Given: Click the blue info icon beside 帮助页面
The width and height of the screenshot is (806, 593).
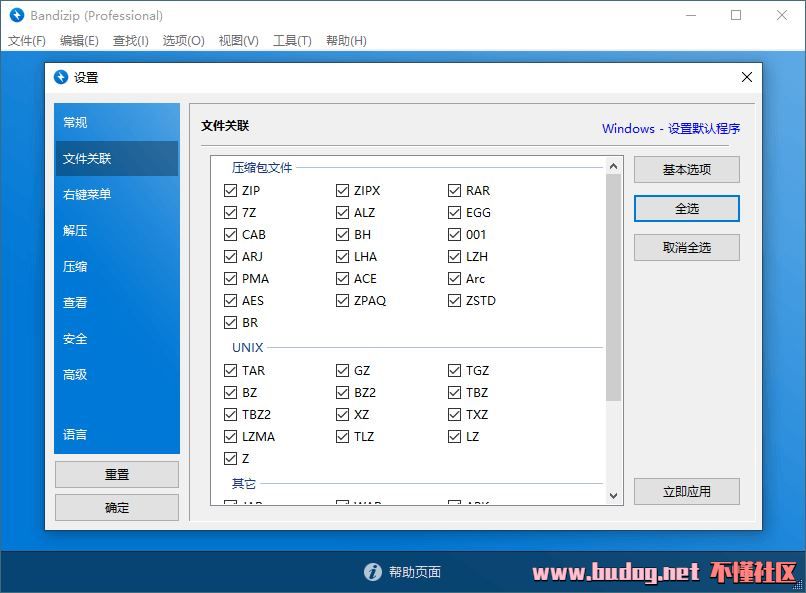Looking at the screenshot, I should click(373, 572).
